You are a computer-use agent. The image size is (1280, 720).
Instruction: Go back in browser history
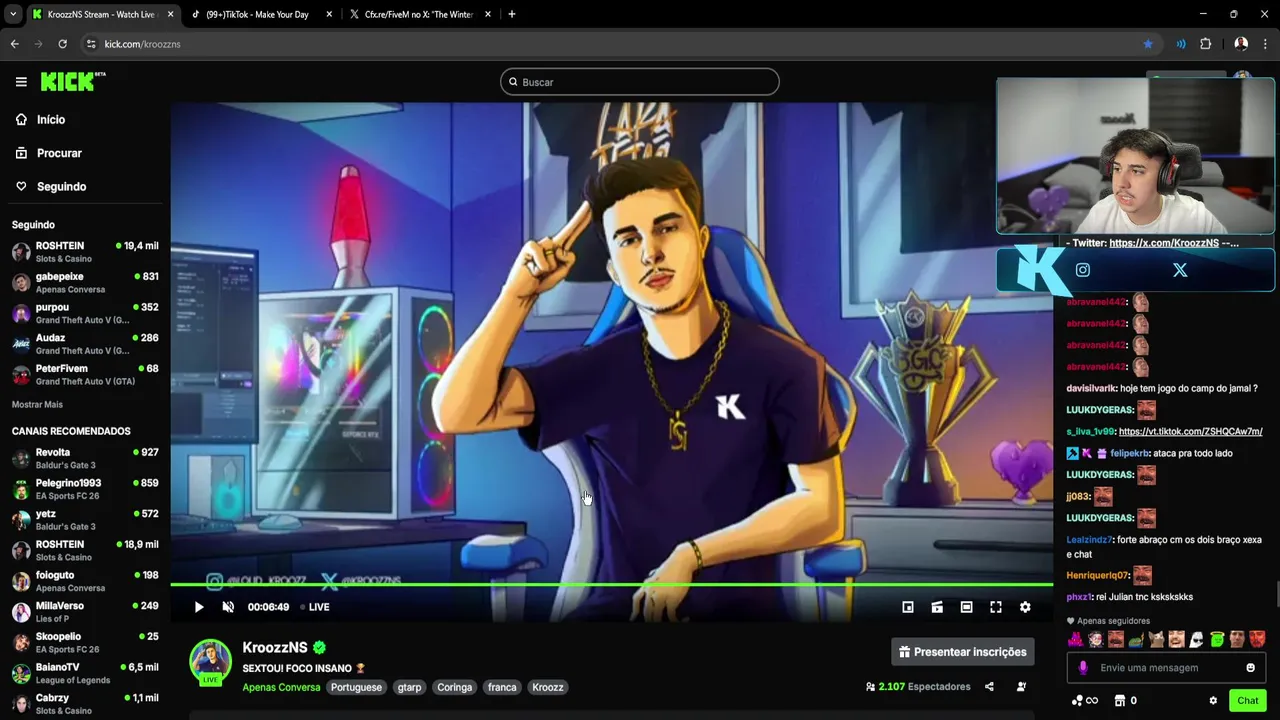pos(15,44)
